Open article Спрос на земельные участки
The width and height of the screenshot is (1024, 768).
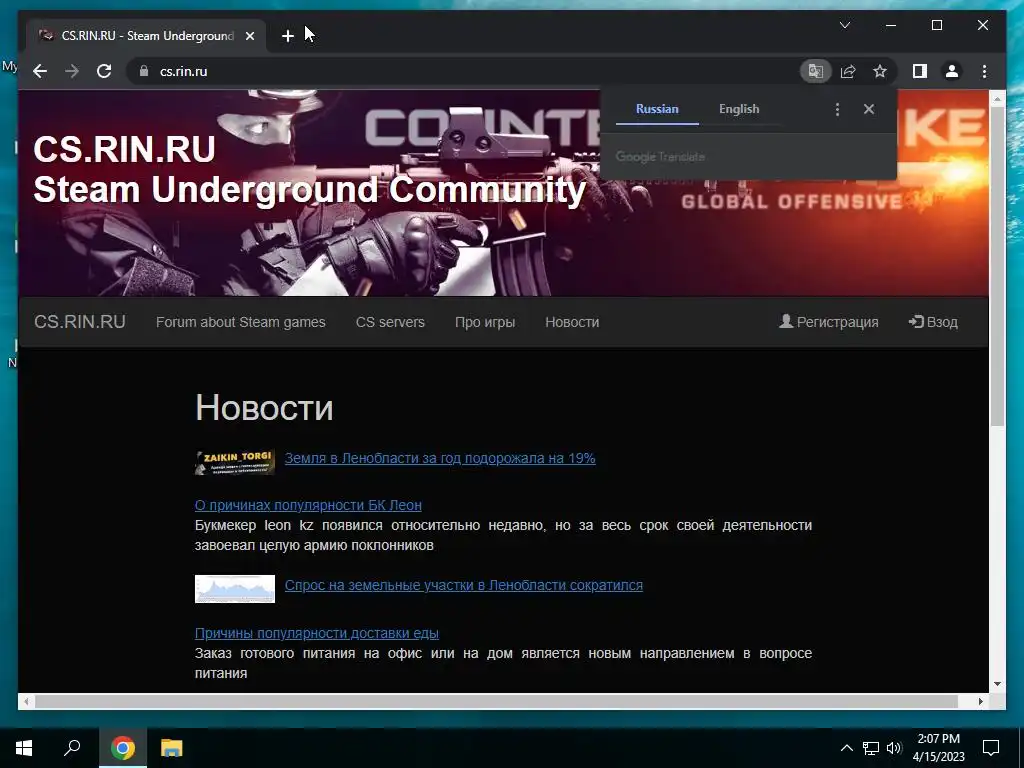point(464,585)
